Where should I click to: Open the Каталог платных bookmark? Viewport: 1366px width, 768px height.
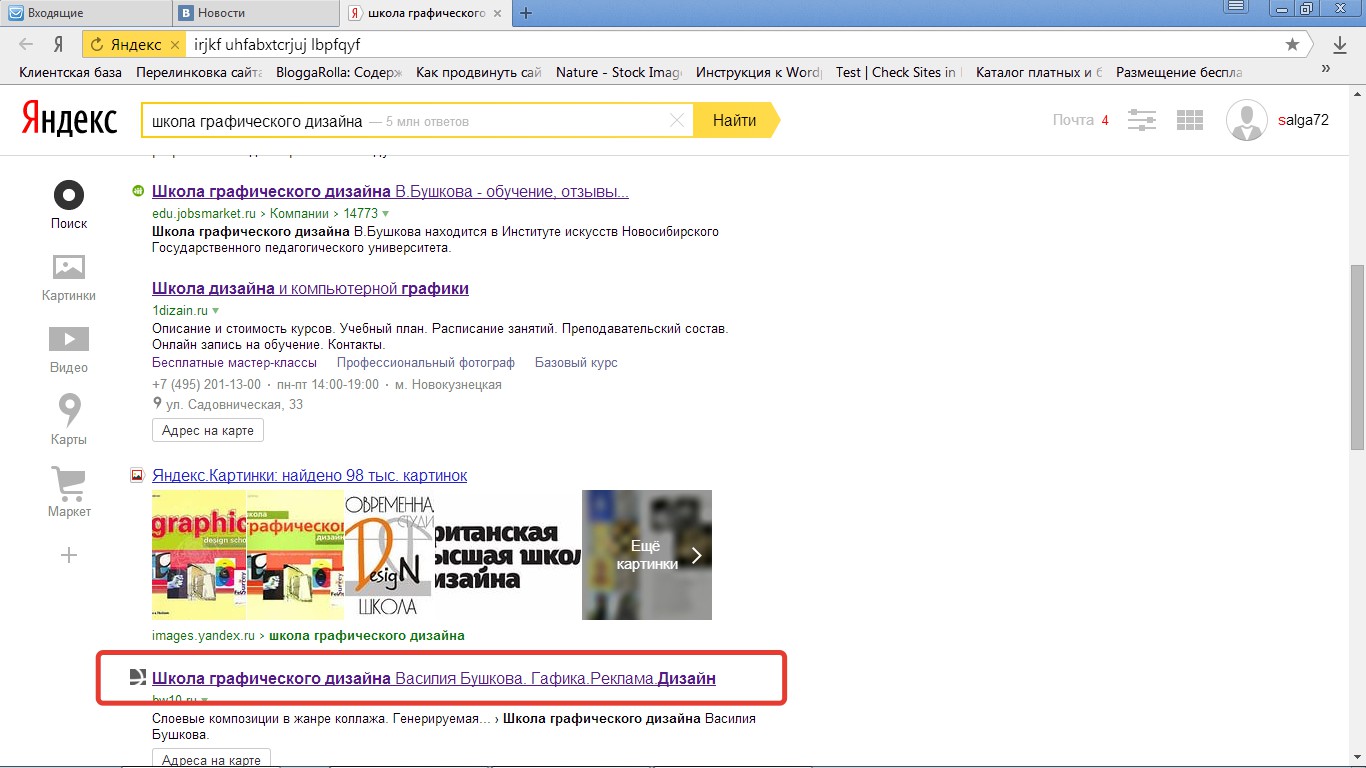click(1039, 72)
